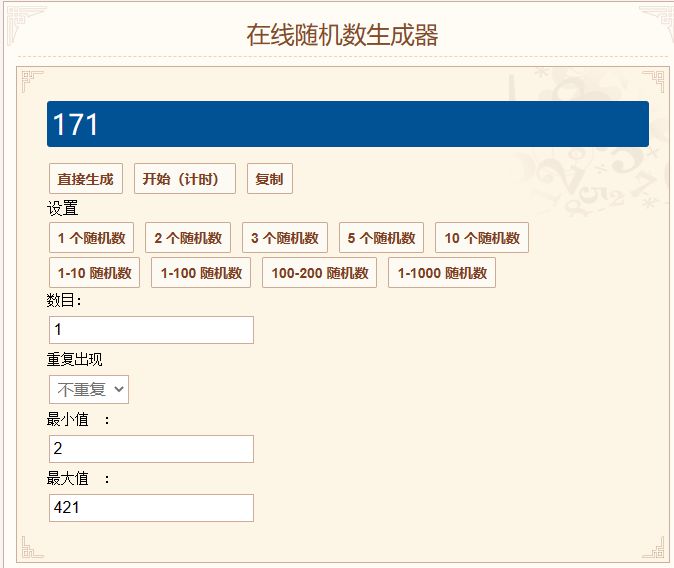Apply the 100-200 随机数 range preset

320,273
